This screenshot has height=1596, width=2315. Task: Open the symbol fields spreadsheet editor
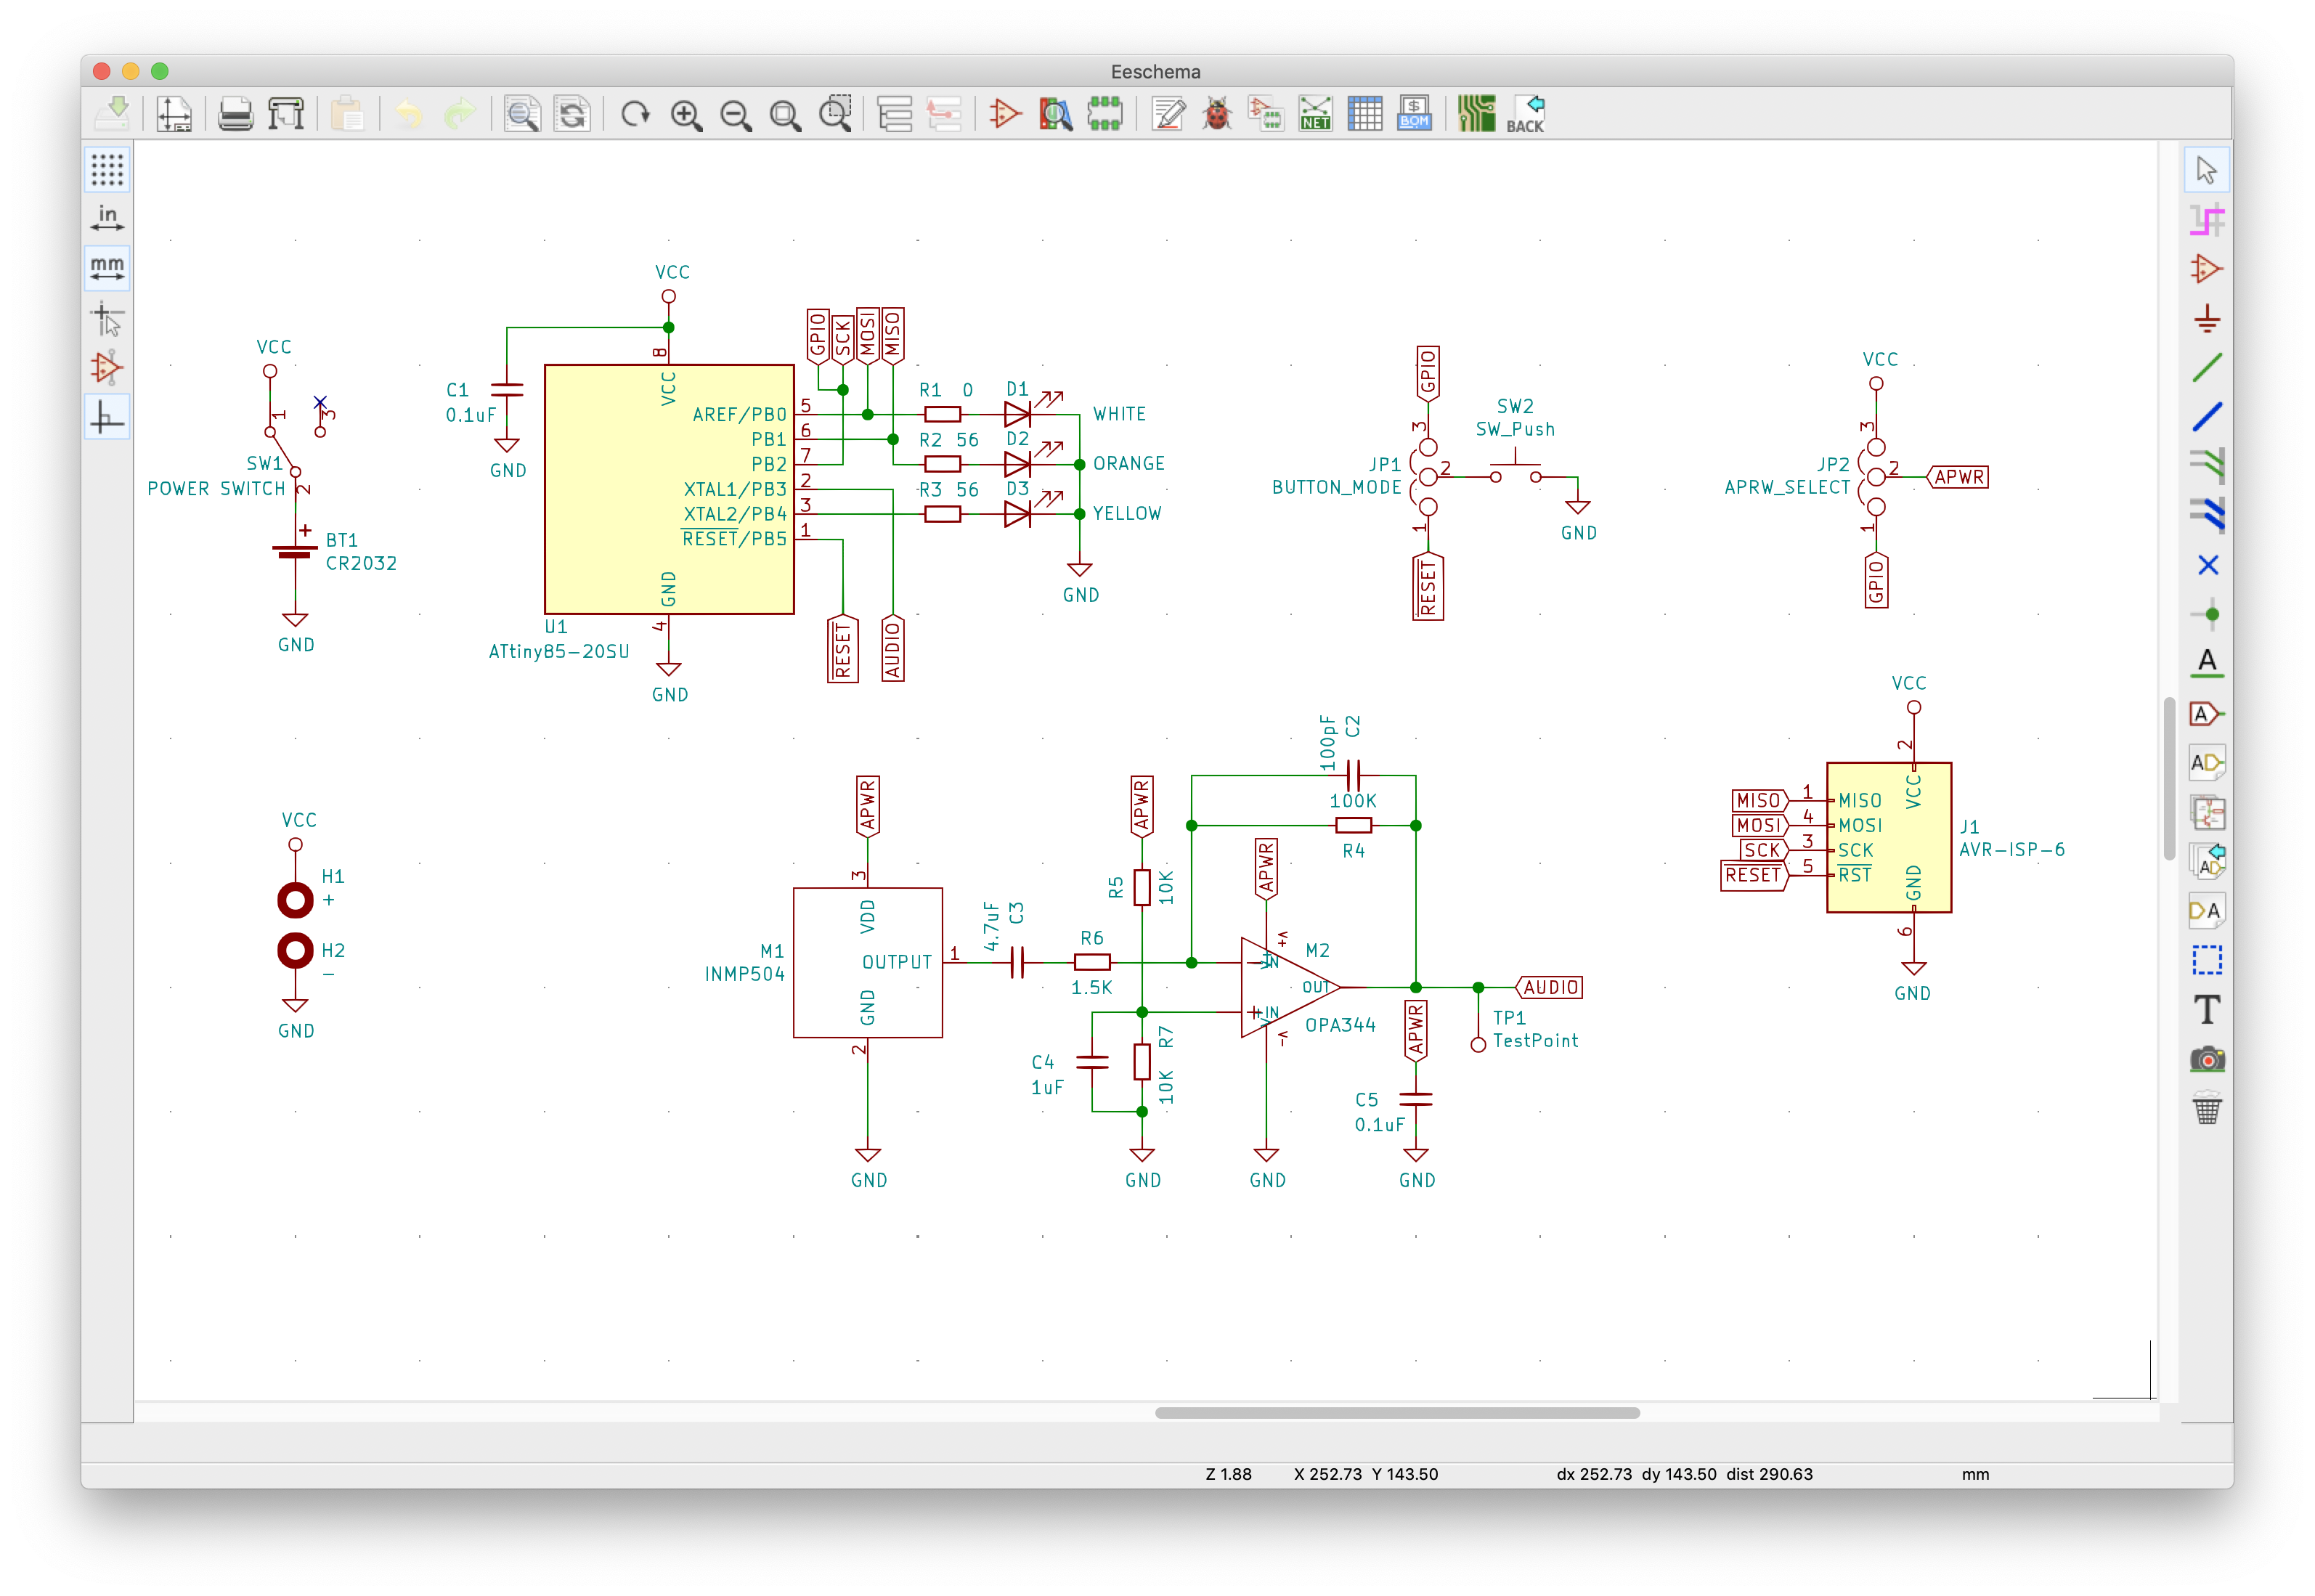pos(1365,115)
